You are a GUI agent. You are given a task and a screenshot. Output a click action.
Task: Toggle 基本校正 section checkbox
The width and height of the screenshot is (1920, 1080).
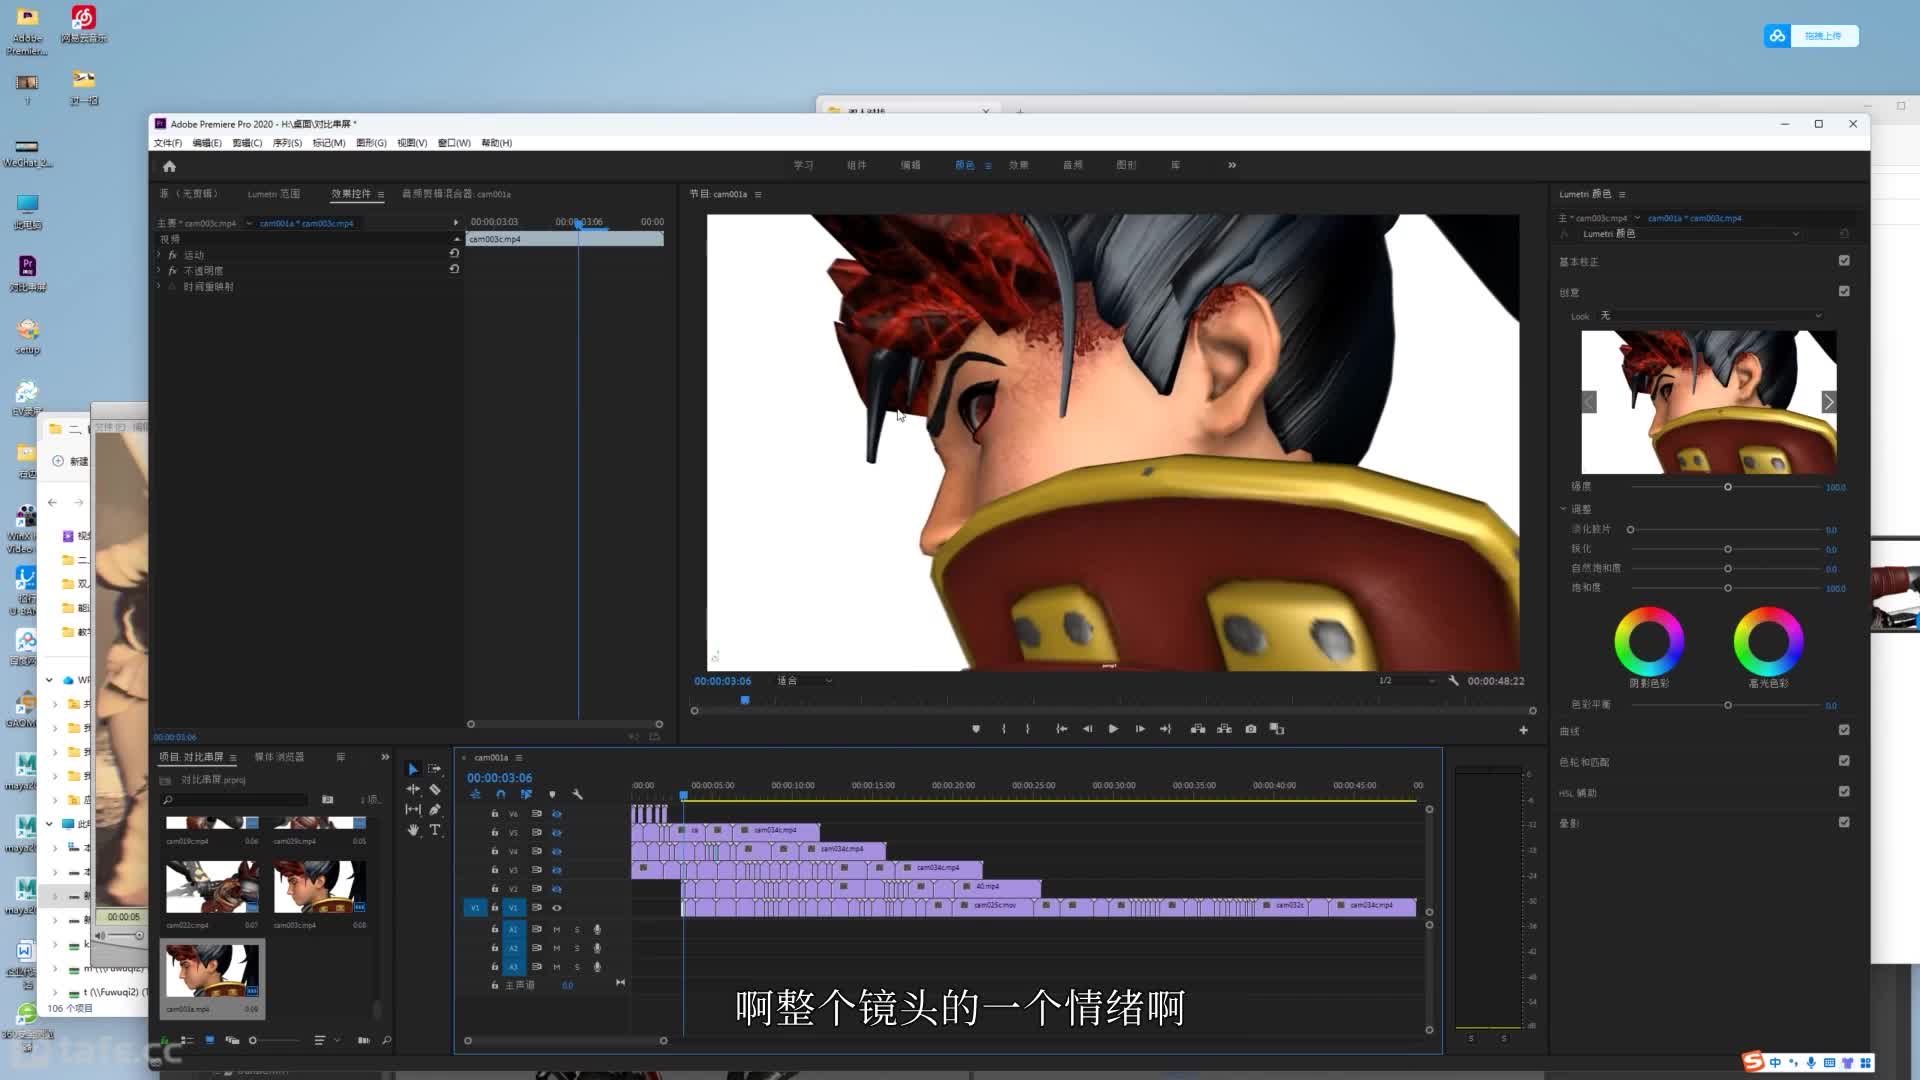coord(1844,260)
